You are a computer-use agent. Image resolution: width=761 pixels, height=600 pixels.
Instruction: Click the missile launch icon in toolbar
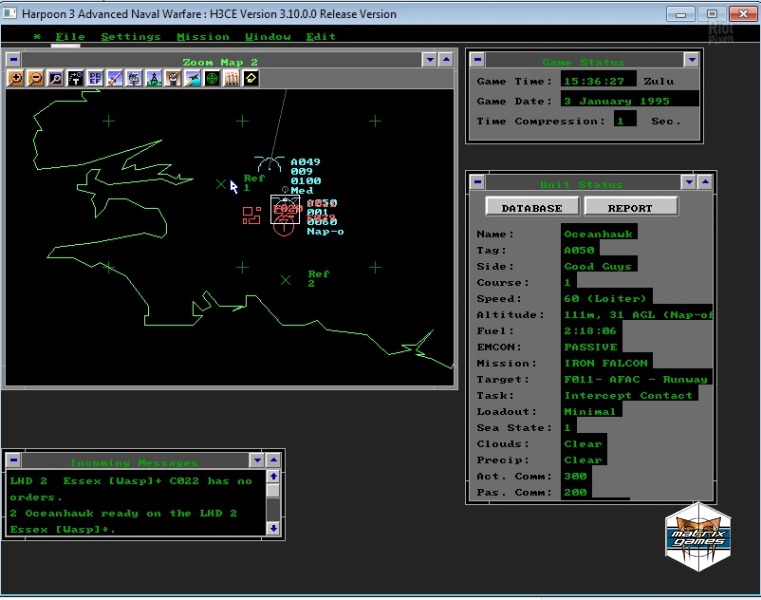[114, 78]
